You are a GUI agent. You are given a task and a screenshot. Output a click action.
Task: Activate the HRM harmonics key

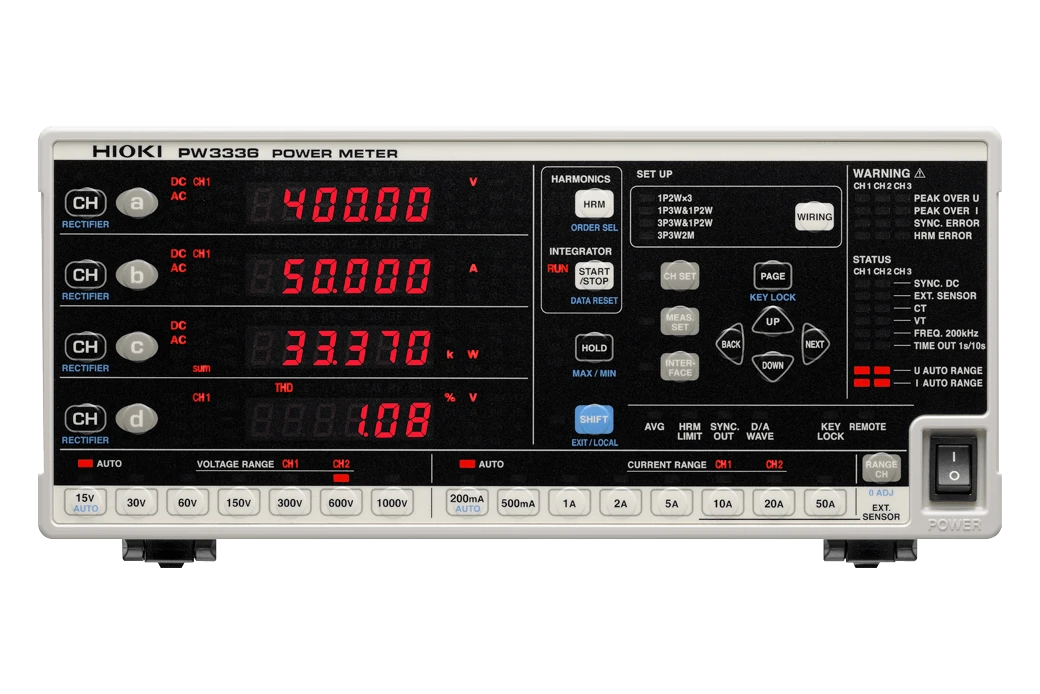(594, 204)
